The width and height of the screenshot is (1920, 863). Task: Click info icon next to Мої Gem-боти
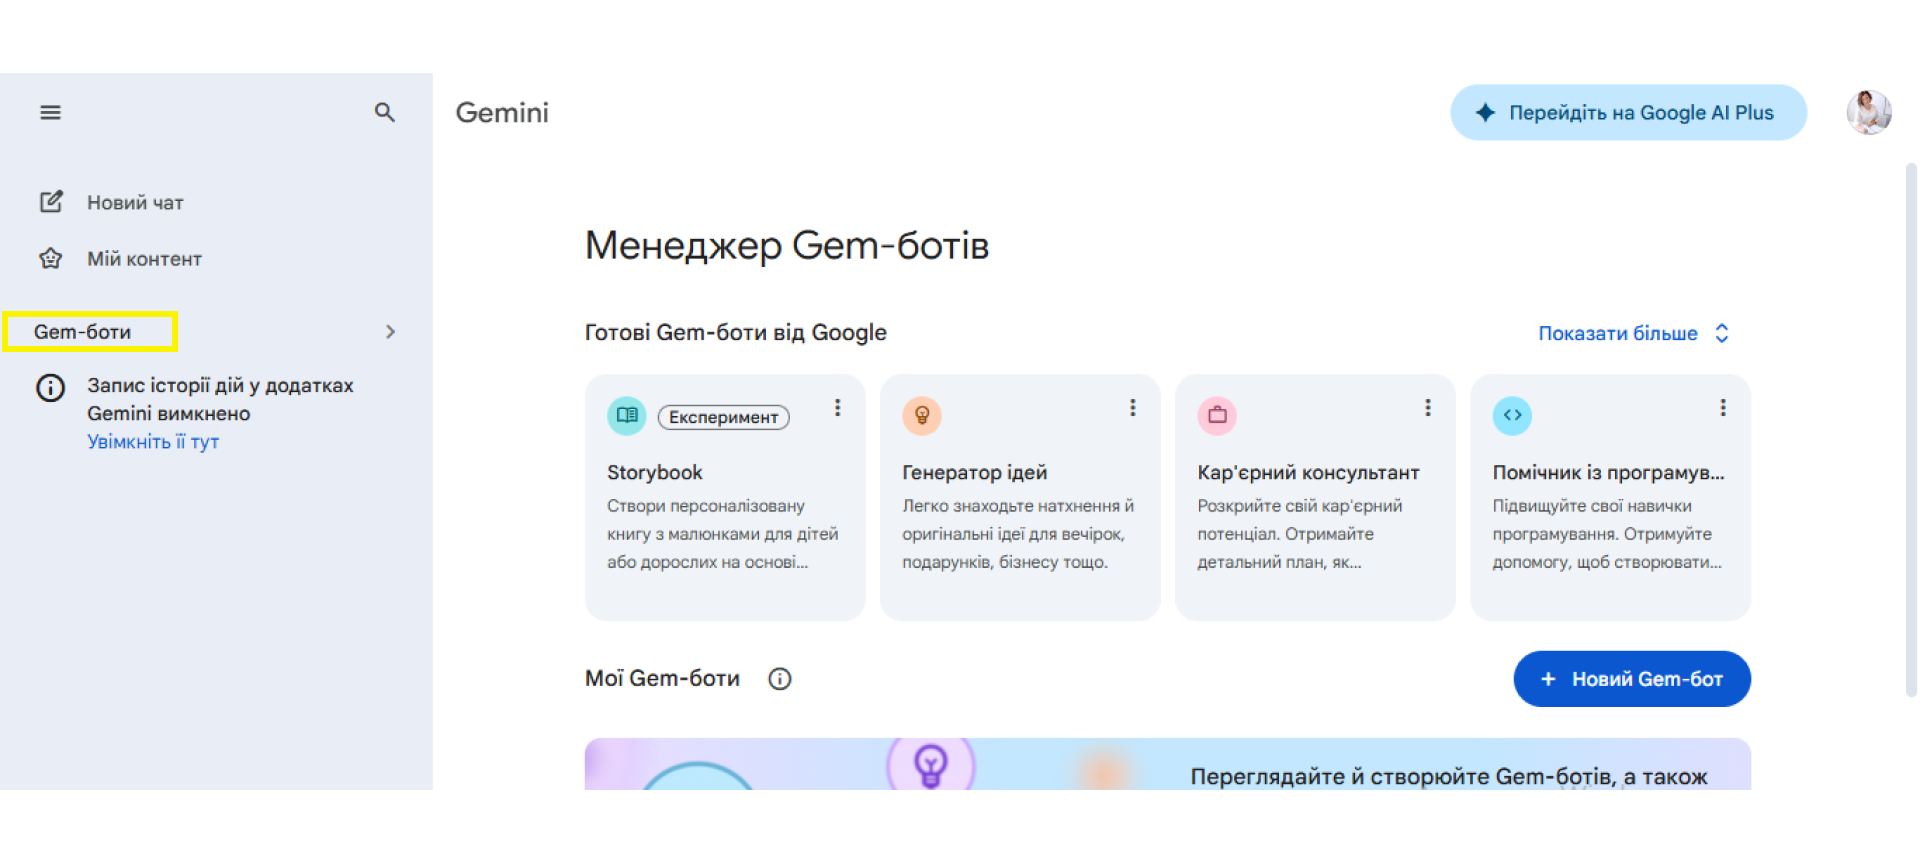click(x=780, y=679)
